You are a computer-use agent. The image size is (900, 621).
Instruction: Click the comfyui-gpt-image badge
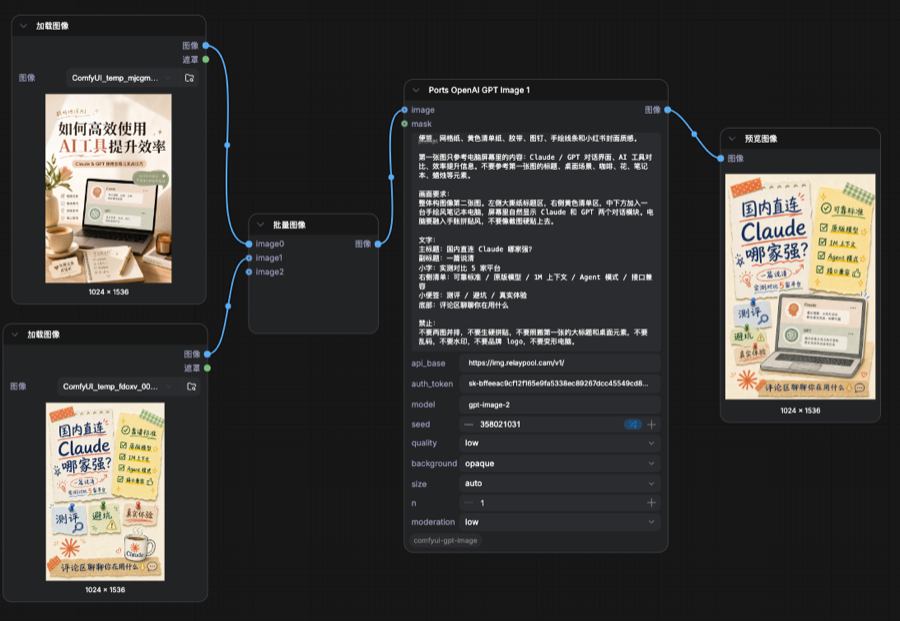coord(445,540)
